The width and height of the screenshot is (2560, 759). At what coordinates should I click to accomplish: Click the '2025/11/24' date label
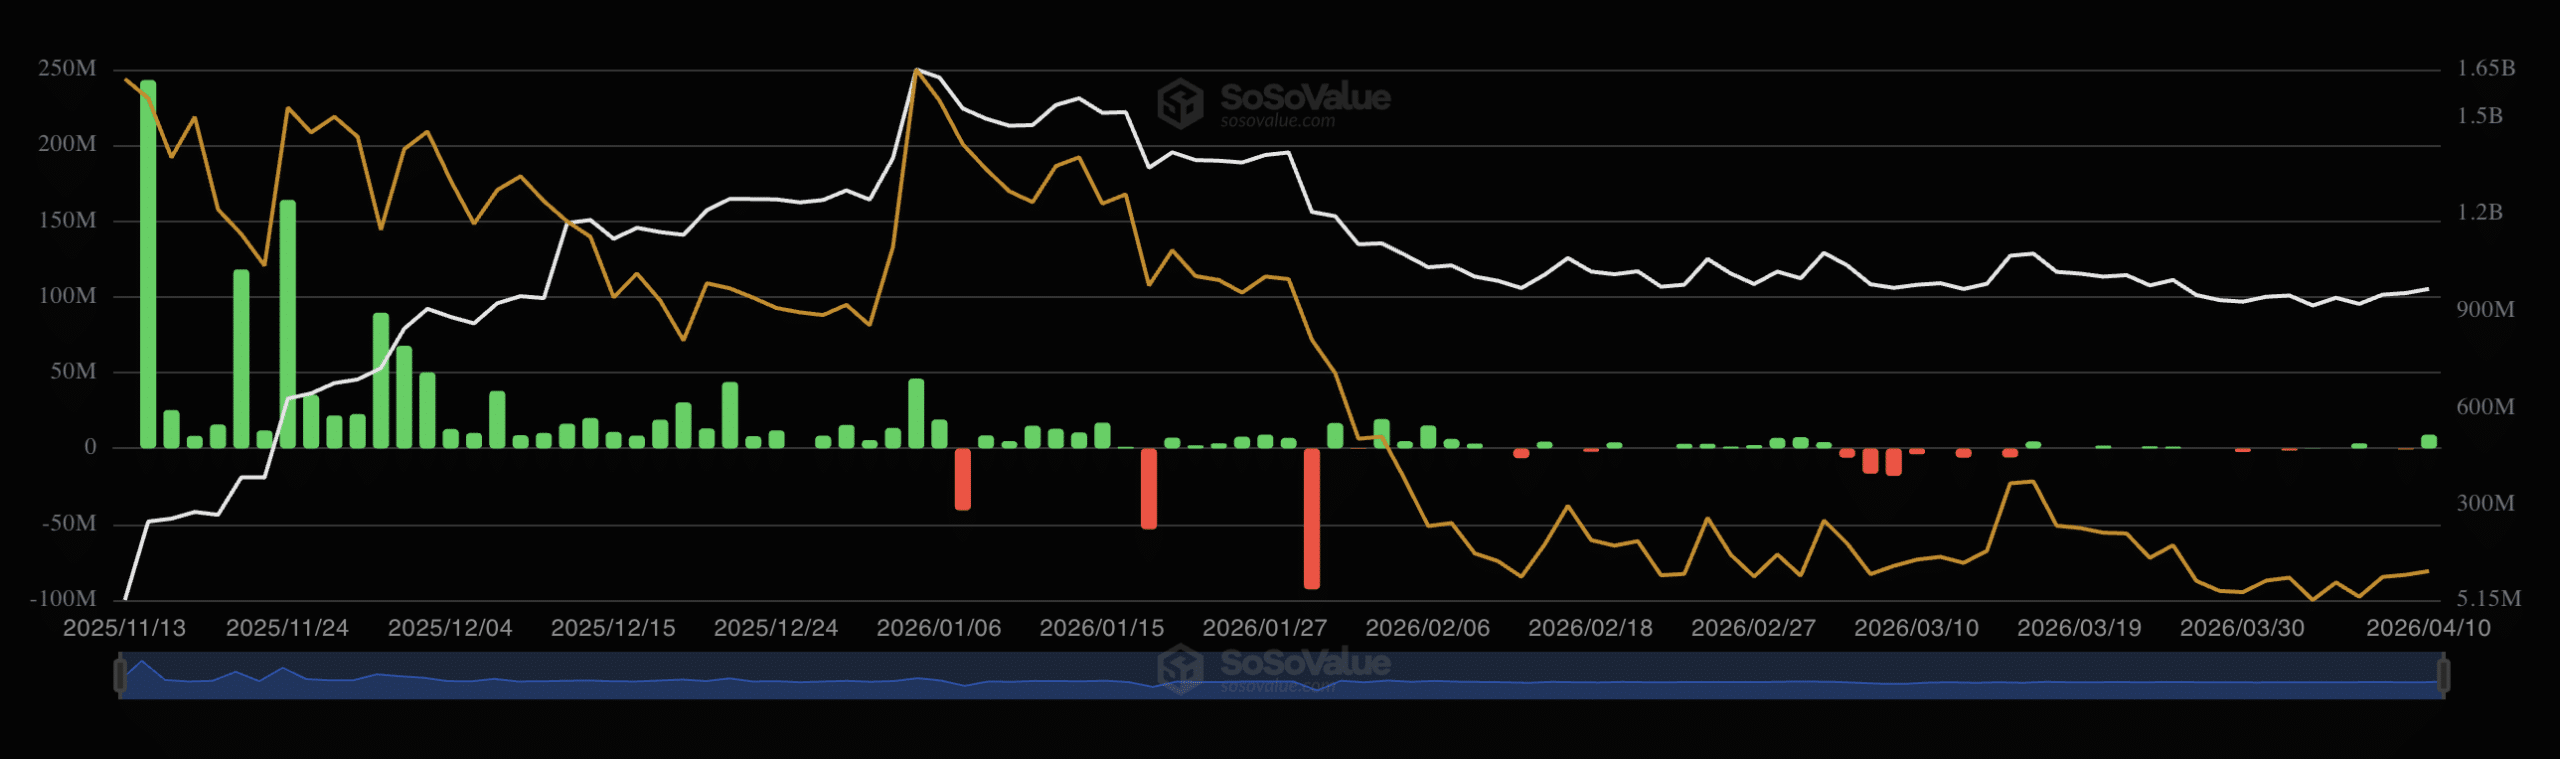(x=287, y=628)
